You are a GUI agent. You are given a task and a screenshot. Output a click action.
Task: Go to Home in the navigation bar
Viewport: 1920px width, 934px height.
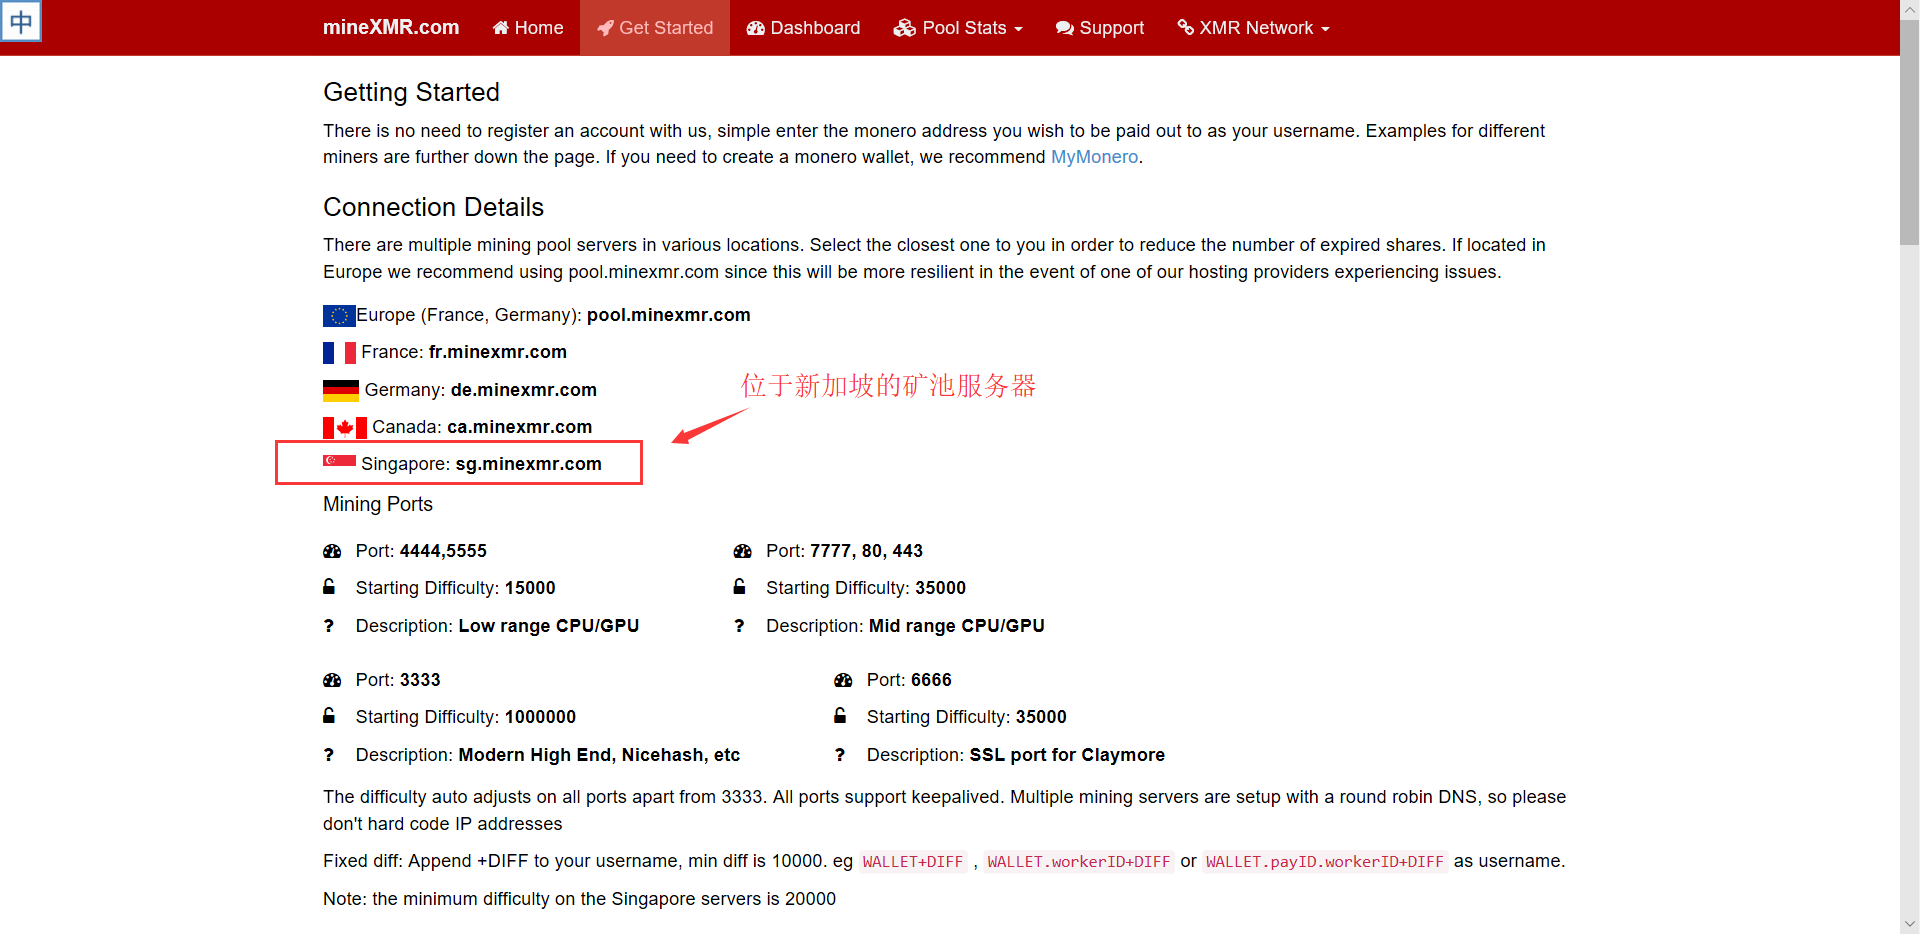coord(528,28)
